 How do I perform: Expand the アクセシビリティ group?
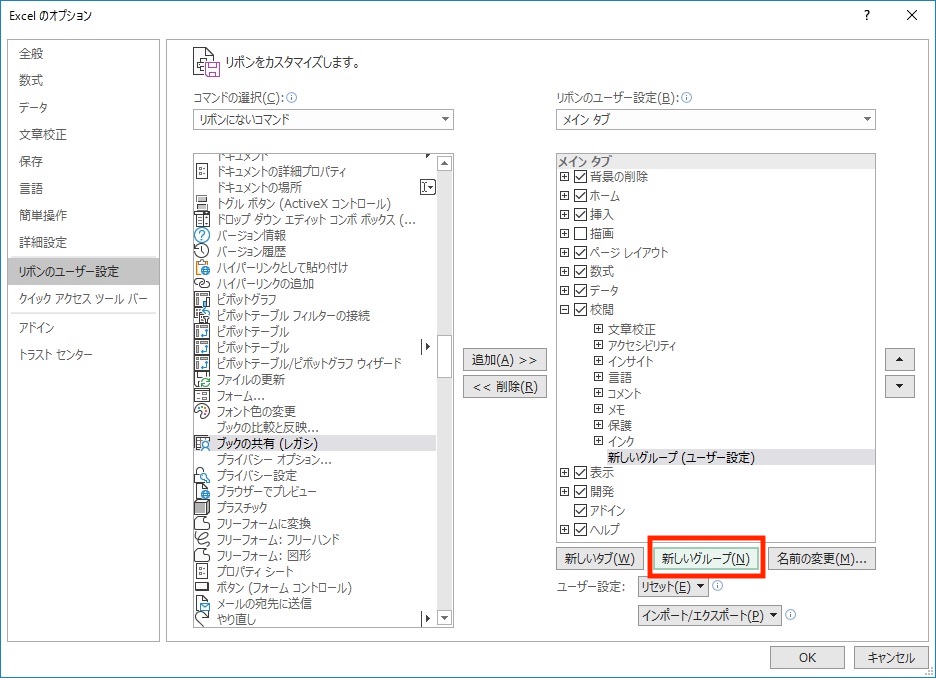598,345
